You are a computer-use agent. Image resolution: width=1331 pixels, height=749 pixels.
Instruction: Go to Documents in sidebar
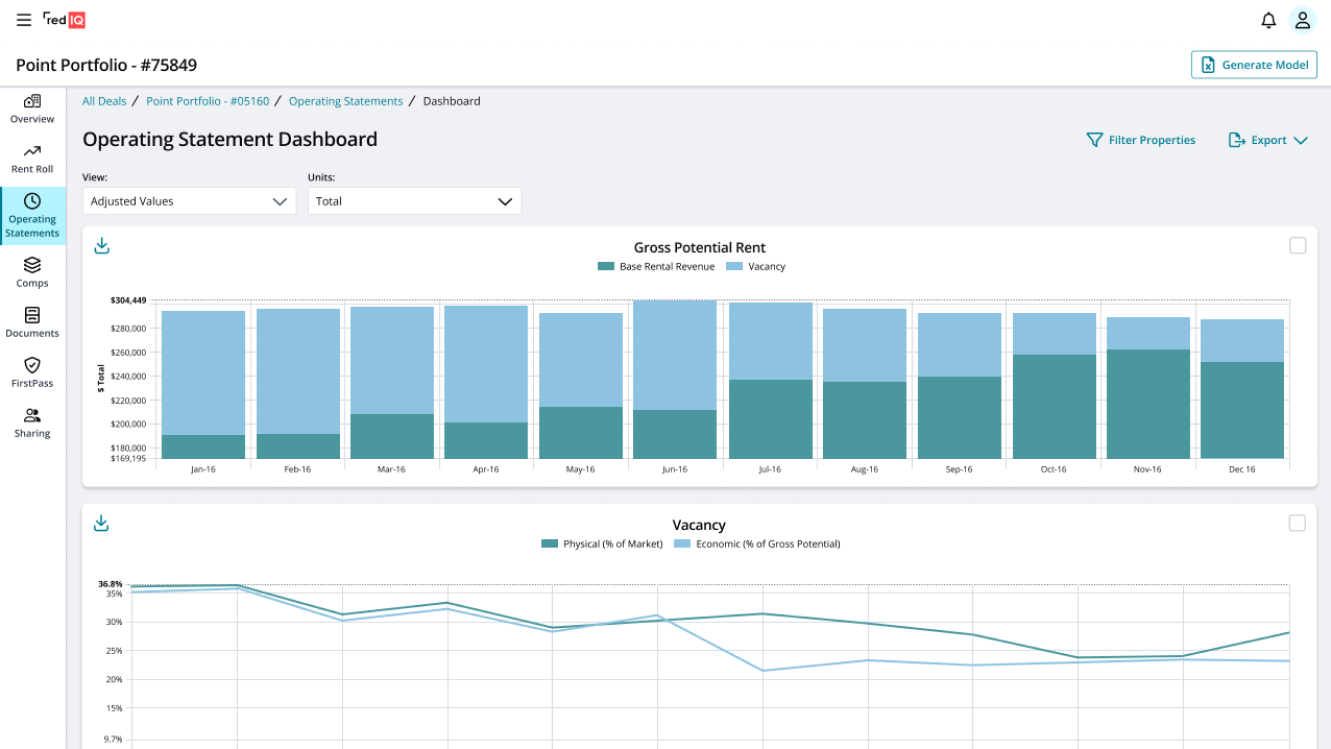(x=32, y=322)
